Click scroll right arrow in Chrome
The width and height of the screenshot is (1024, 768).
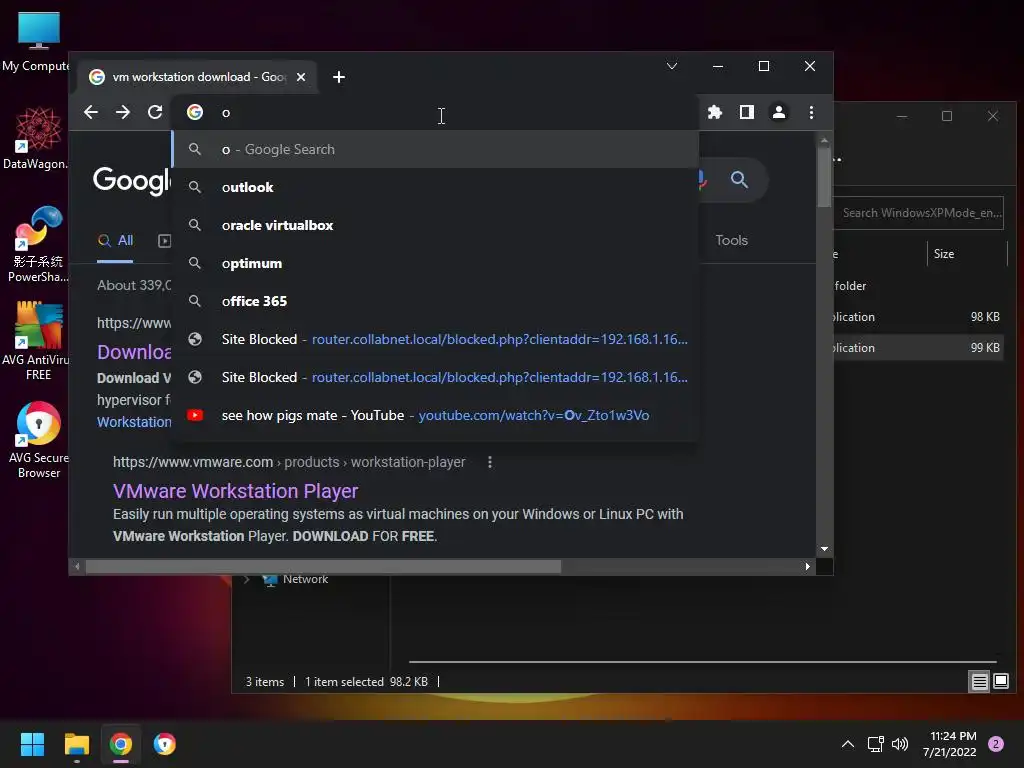[x=808, y=567]
